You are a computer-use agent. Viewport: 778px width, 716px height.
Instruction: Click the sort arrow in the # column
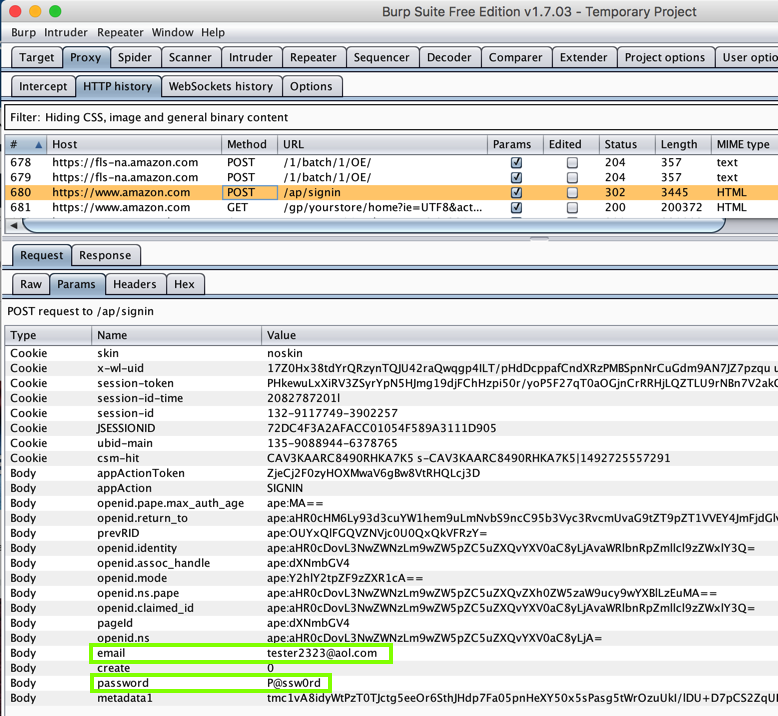click(x=38, y=145)
